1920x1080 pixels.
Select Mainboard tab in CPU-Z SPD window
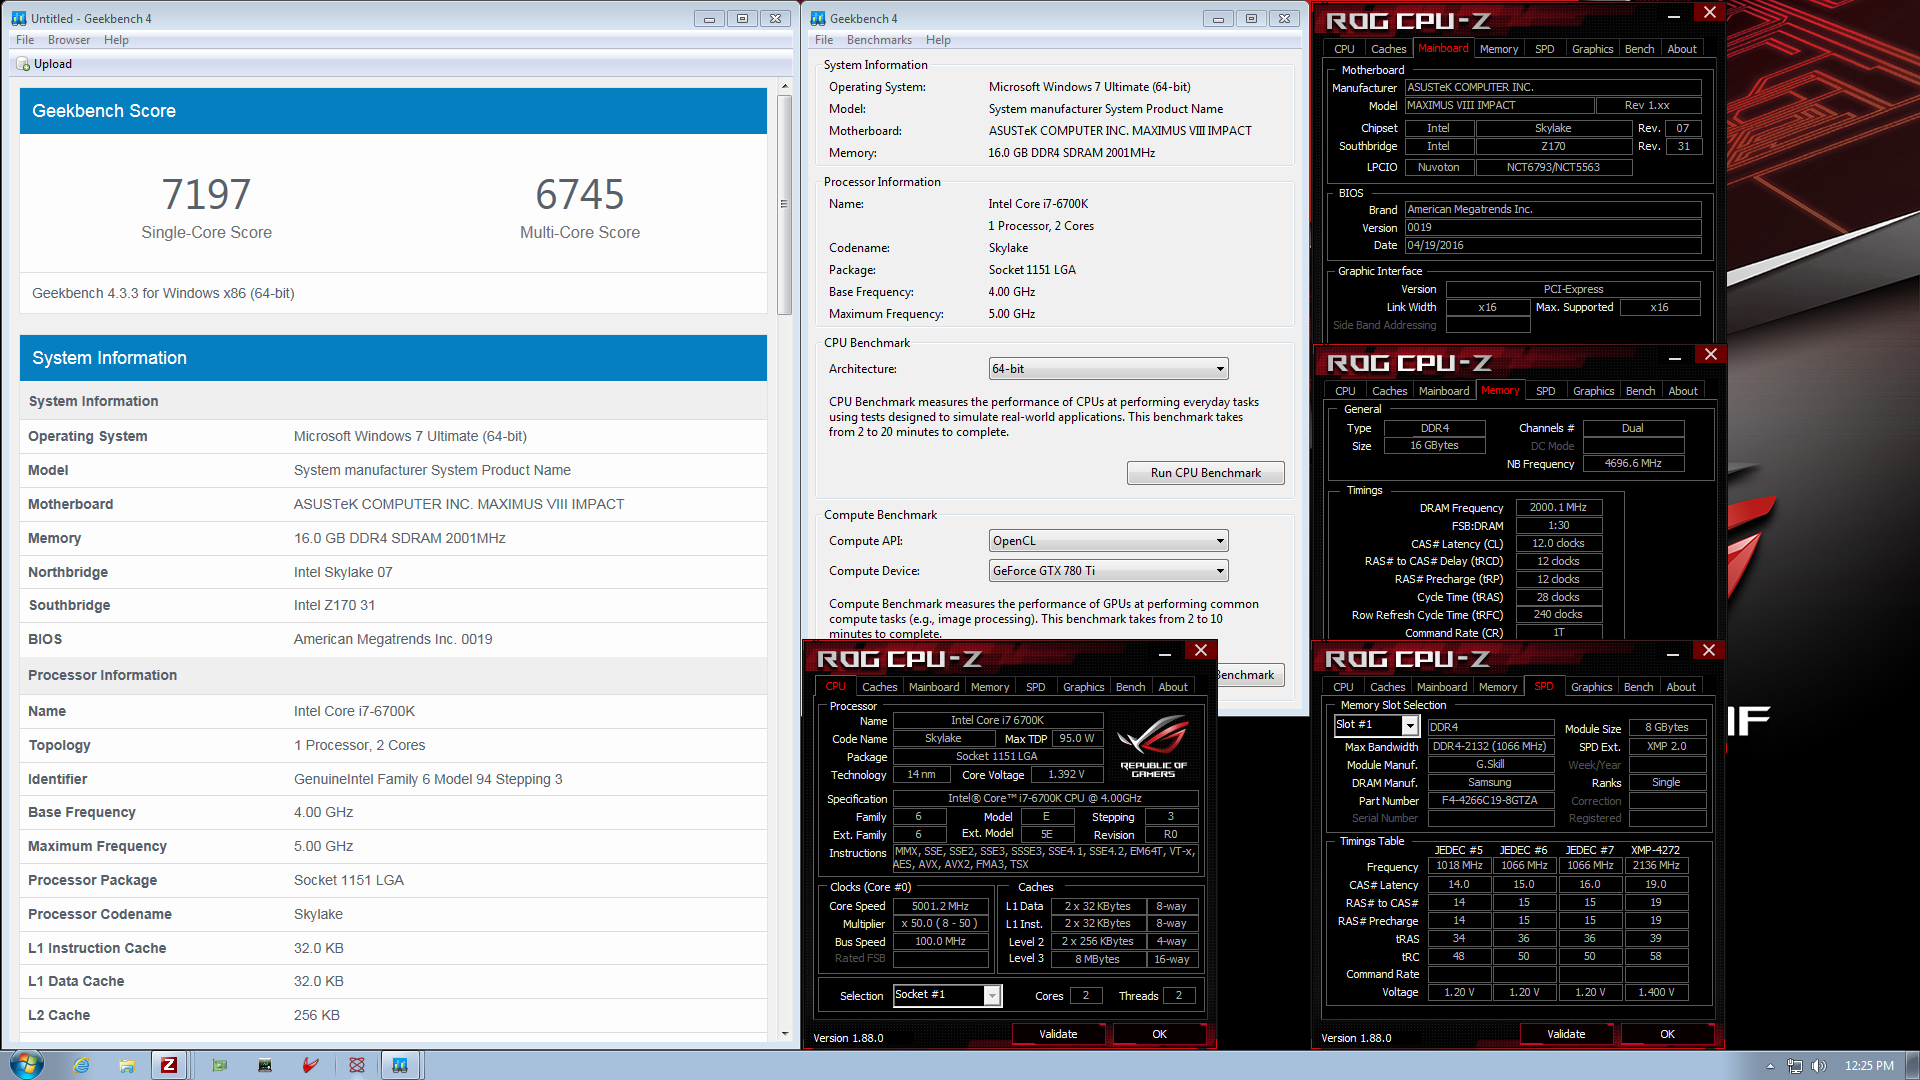pyautogui.click(x=1441, y=687)
